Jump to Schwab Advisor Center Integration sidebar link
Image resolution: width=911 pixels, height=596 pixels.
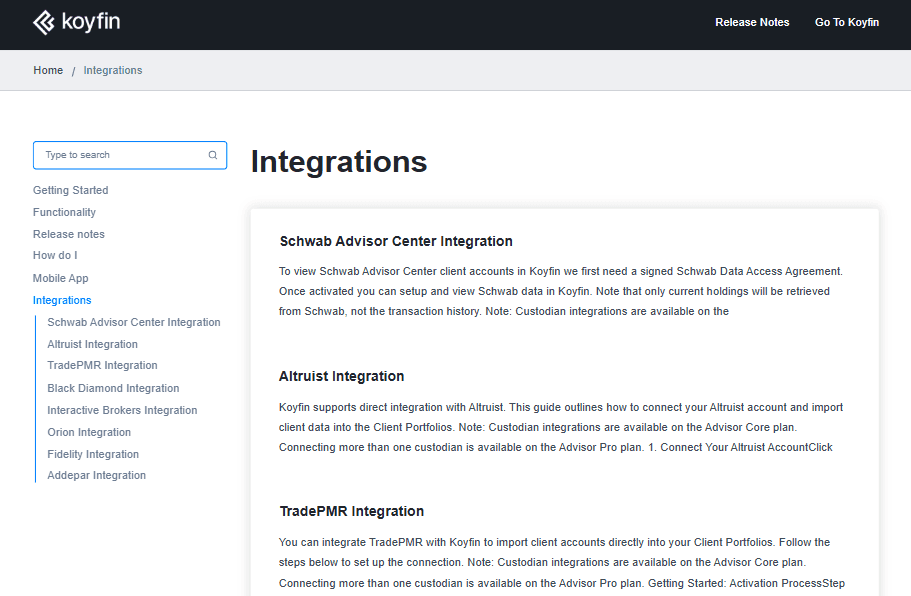tap(134, 322)
